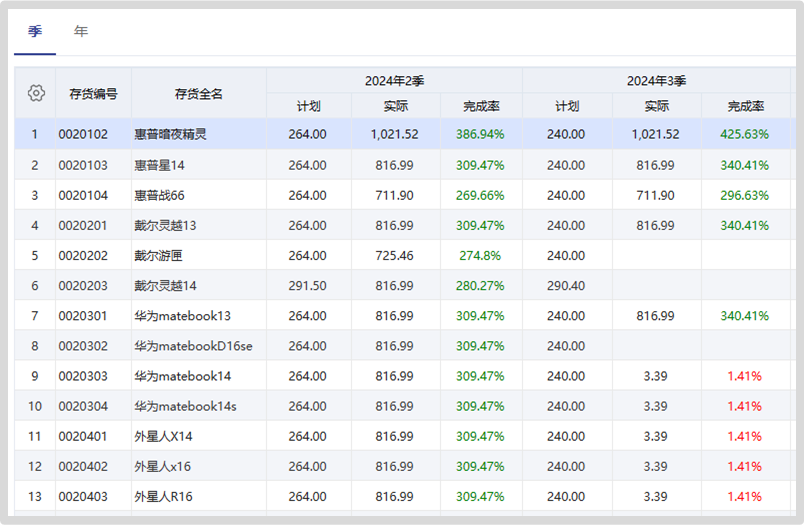This screenshot has height=525, width=804.
Task: Click 完成率 header under 2024年3季
Action: point(746,106)
